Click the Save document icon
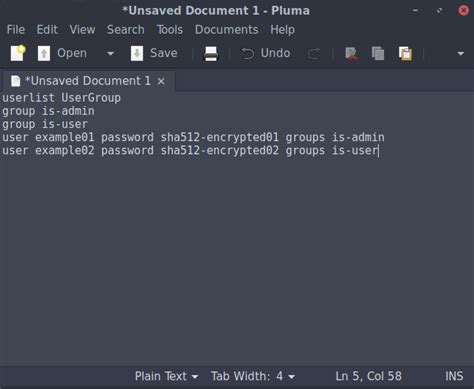This screenshot has width=474, height=389. tap(137, 53)
